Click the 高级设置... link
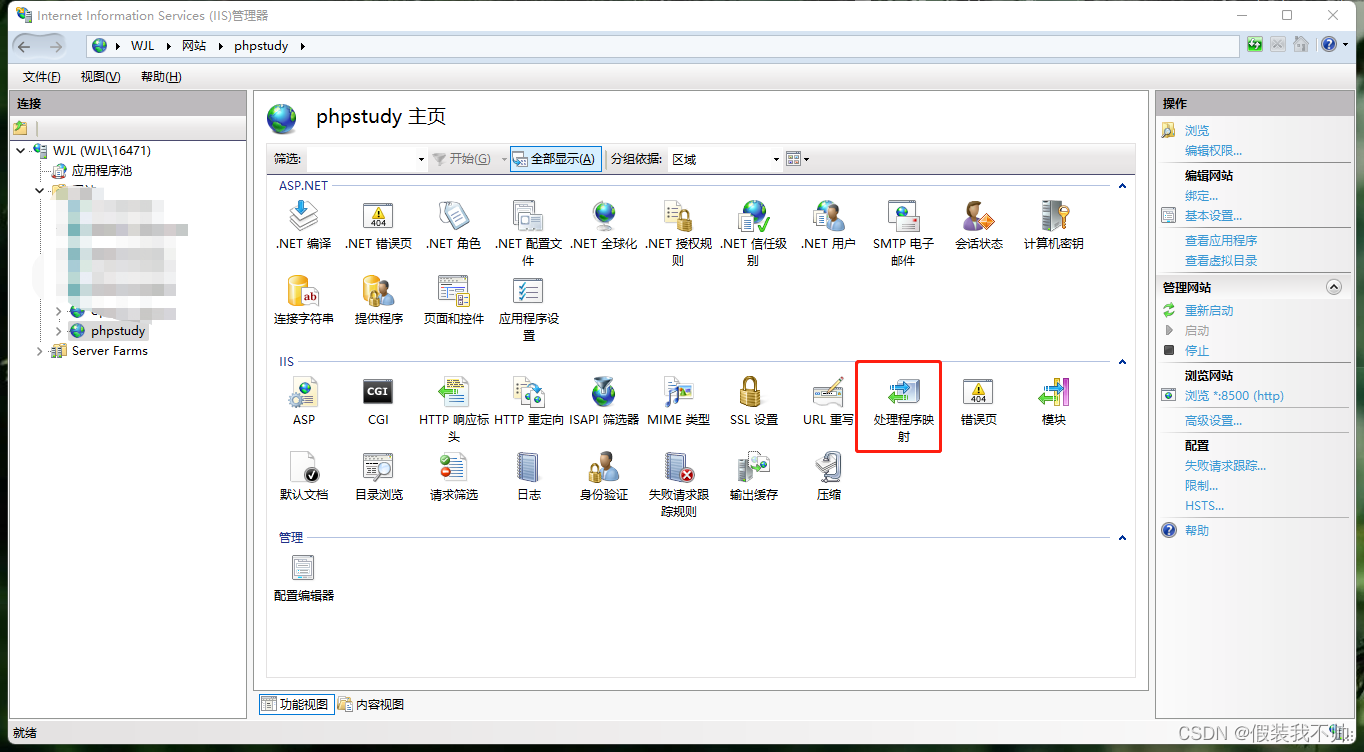 [1213, 421]
